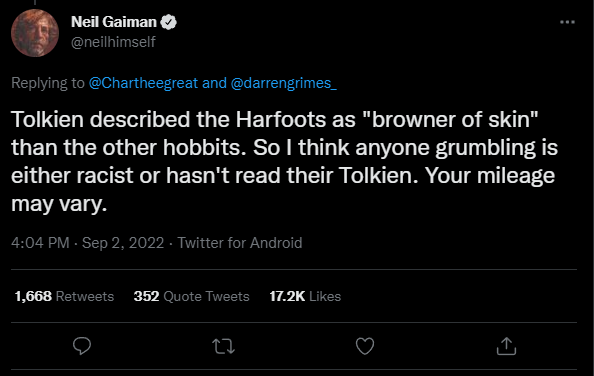Open the Neil Gaiman display name
Screen dimensions: 594x376
click(114, 22)
